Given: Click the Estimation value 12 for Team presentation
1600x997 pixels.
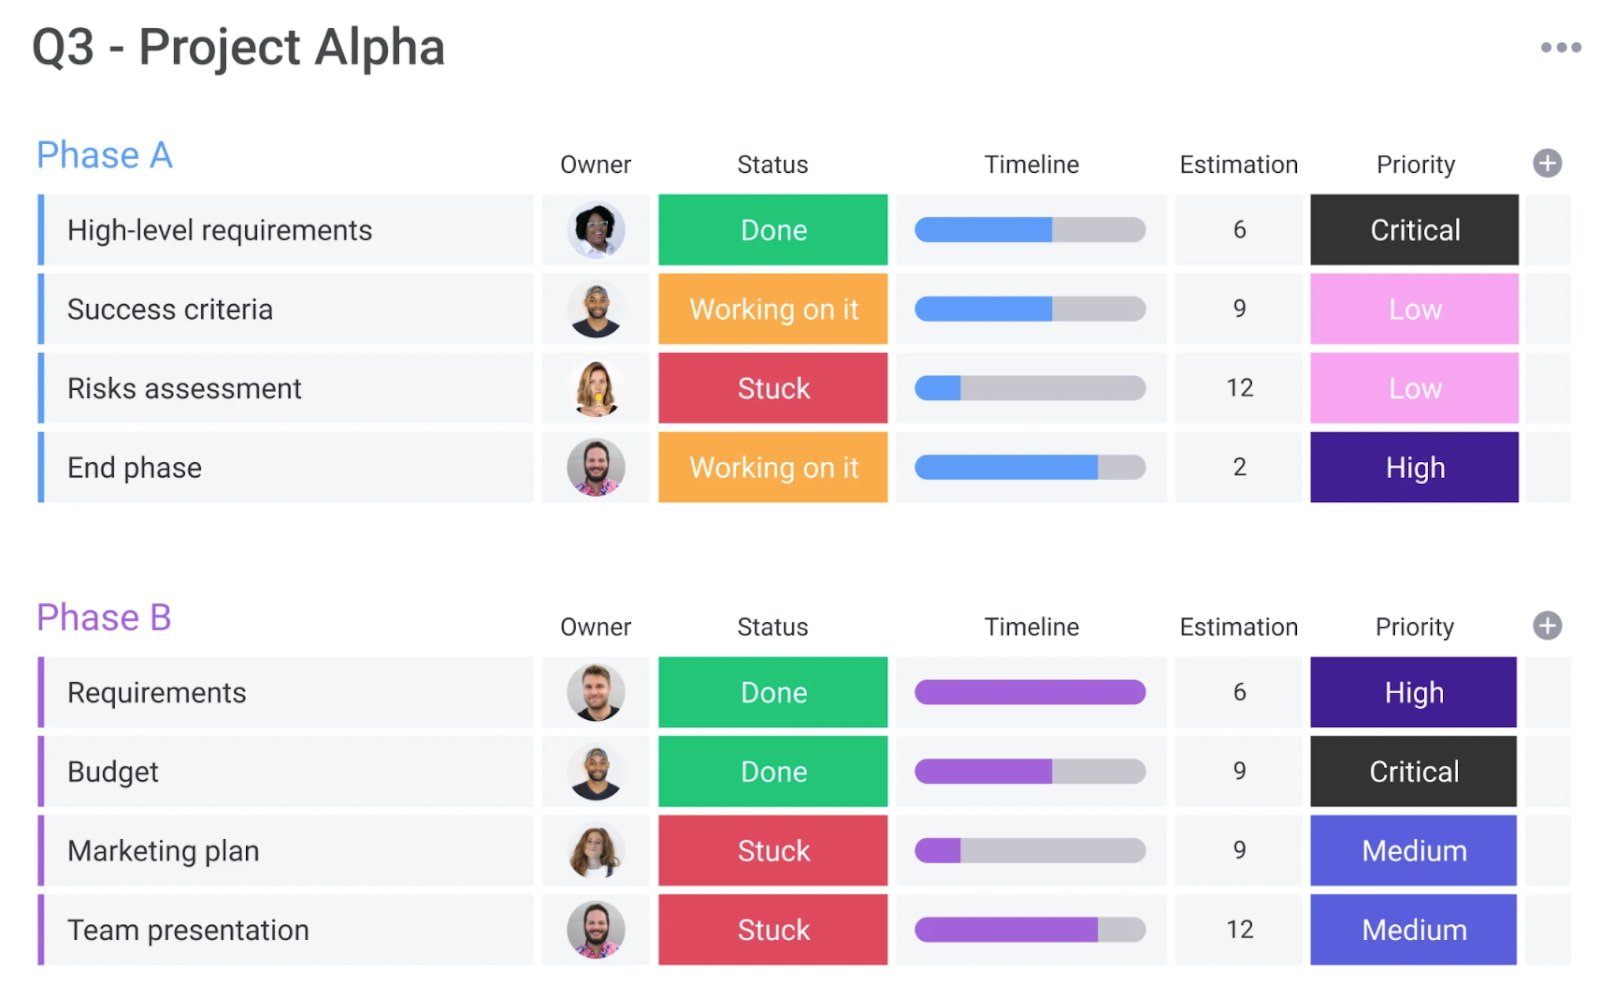Looking at the screenshot, I should click(x=1239, y=929).
